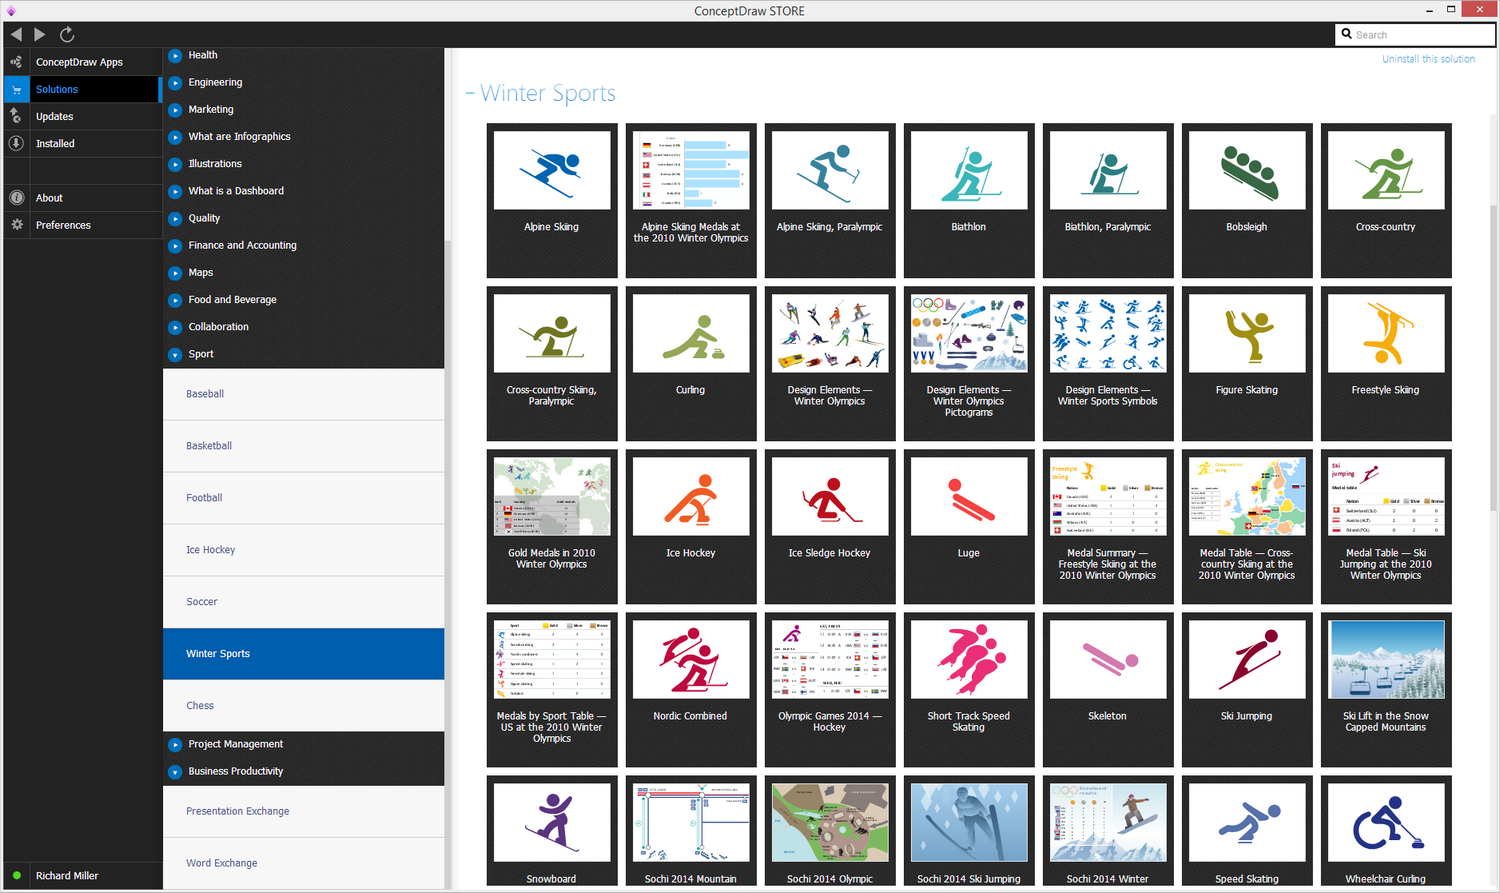Viewport: 1500px width, 893px height.
Task: Click the Uninstall this solution link
Action: tap(1428, 59)
